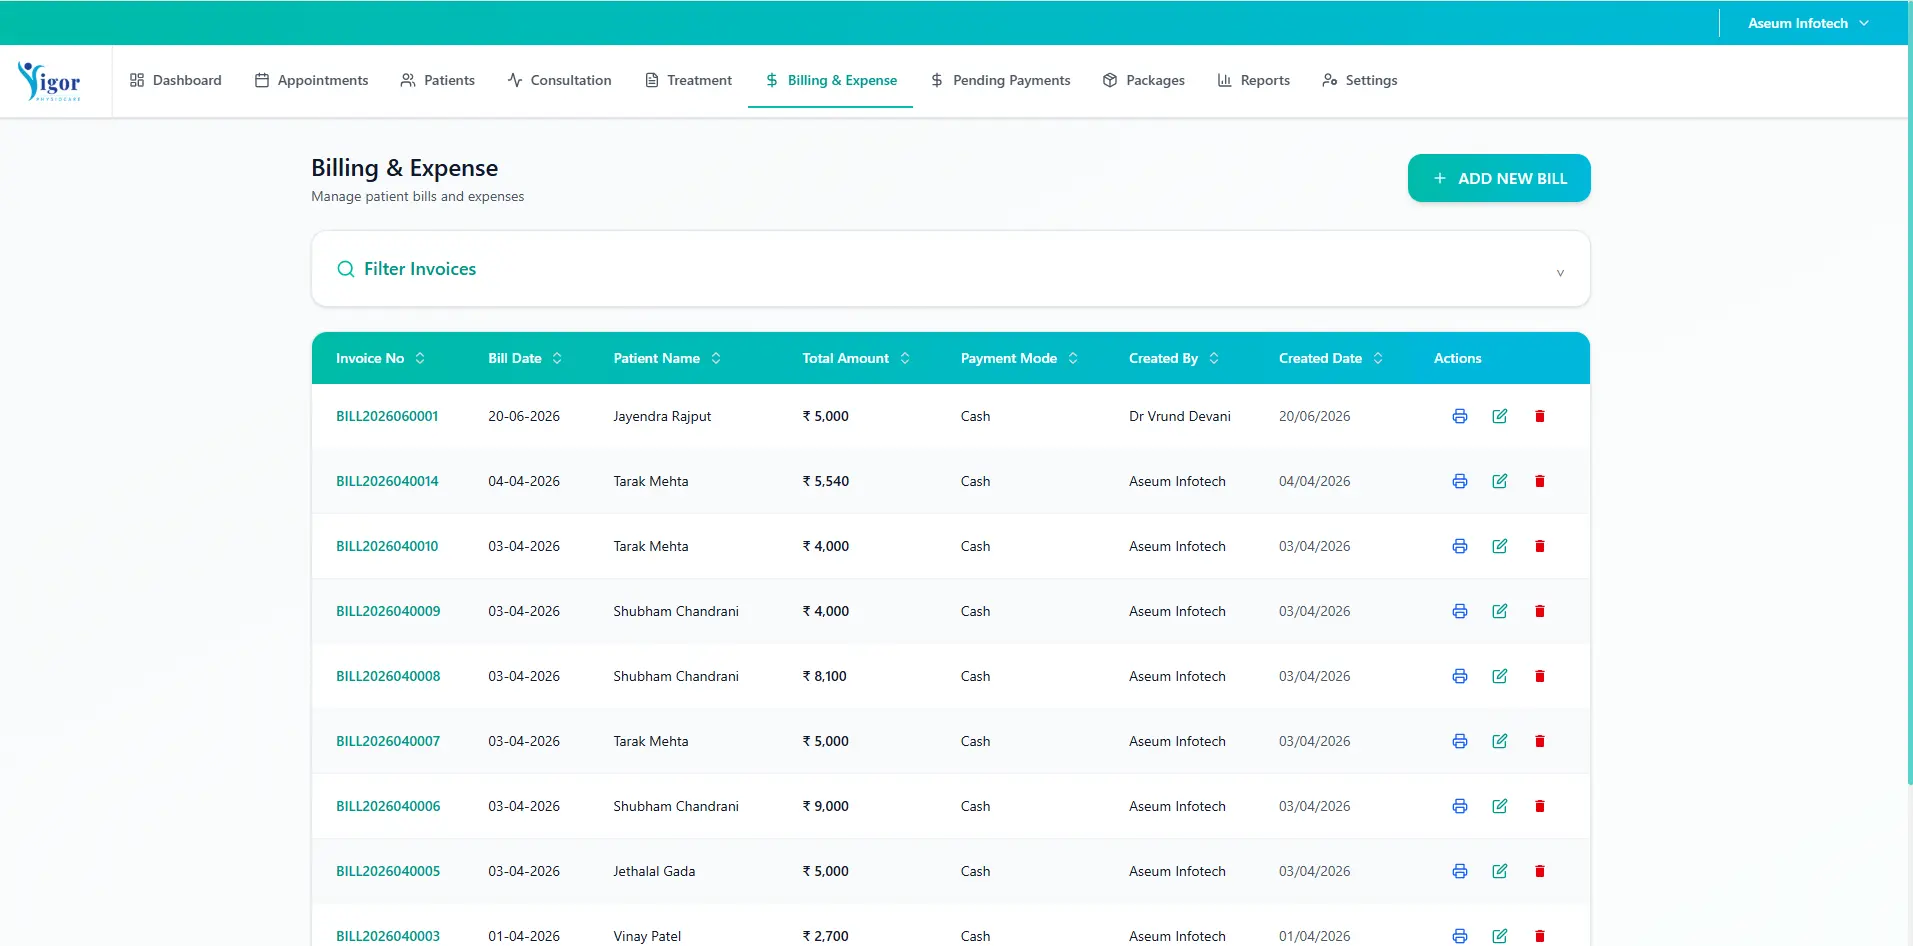Delete invoice BILL2026040014
The height and width of the screenshot is (946, 1913).
click(x=1539, y=481)
